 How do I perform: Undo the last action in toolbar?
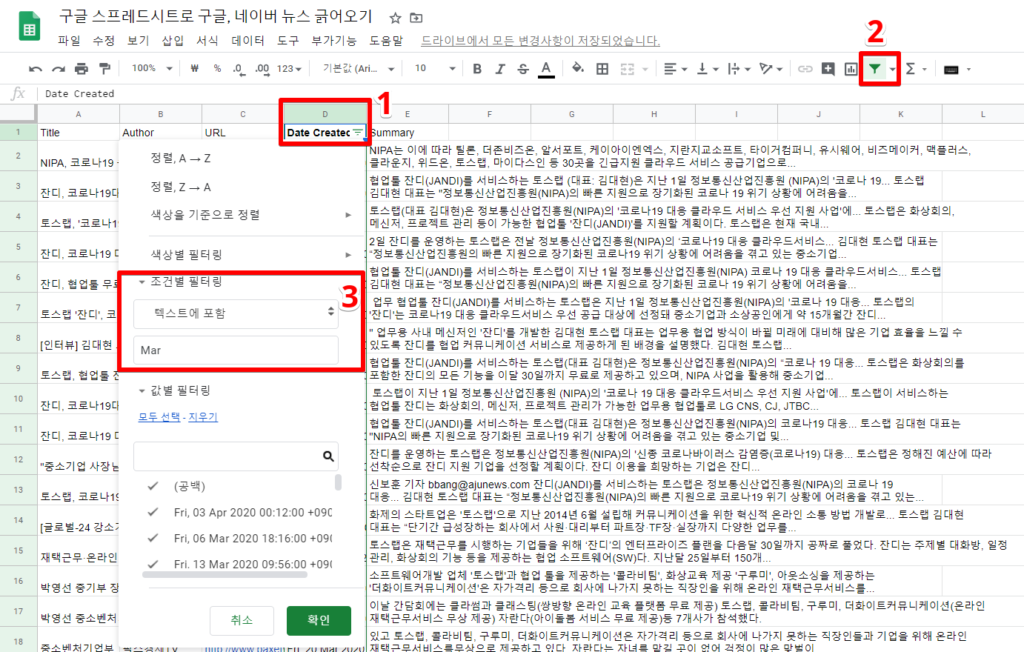35,69
